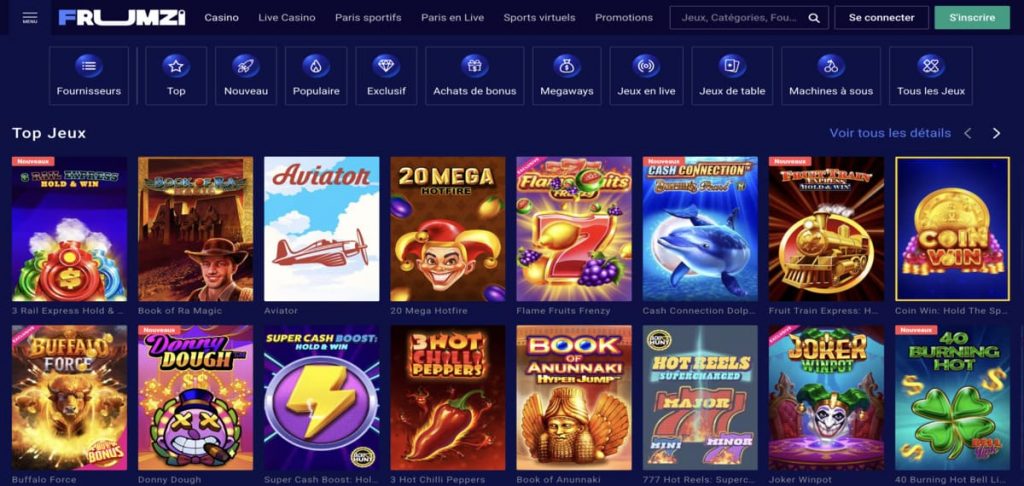The width and height of the screenshot is (1024, 486).
Task: Choose the Populaire flame category
Action: pyautogui.click(x=316, y=66)
